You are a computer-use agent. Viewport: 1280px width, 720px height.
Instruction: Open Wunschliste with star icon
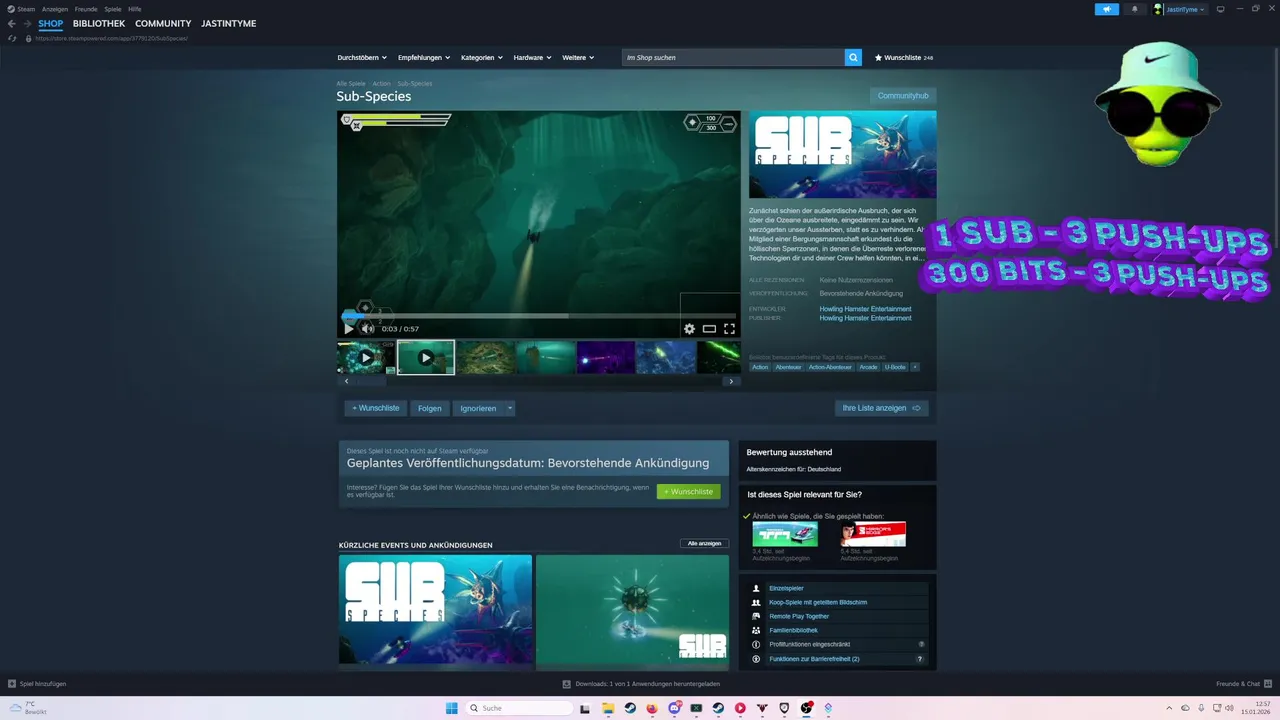coord(904,58)
